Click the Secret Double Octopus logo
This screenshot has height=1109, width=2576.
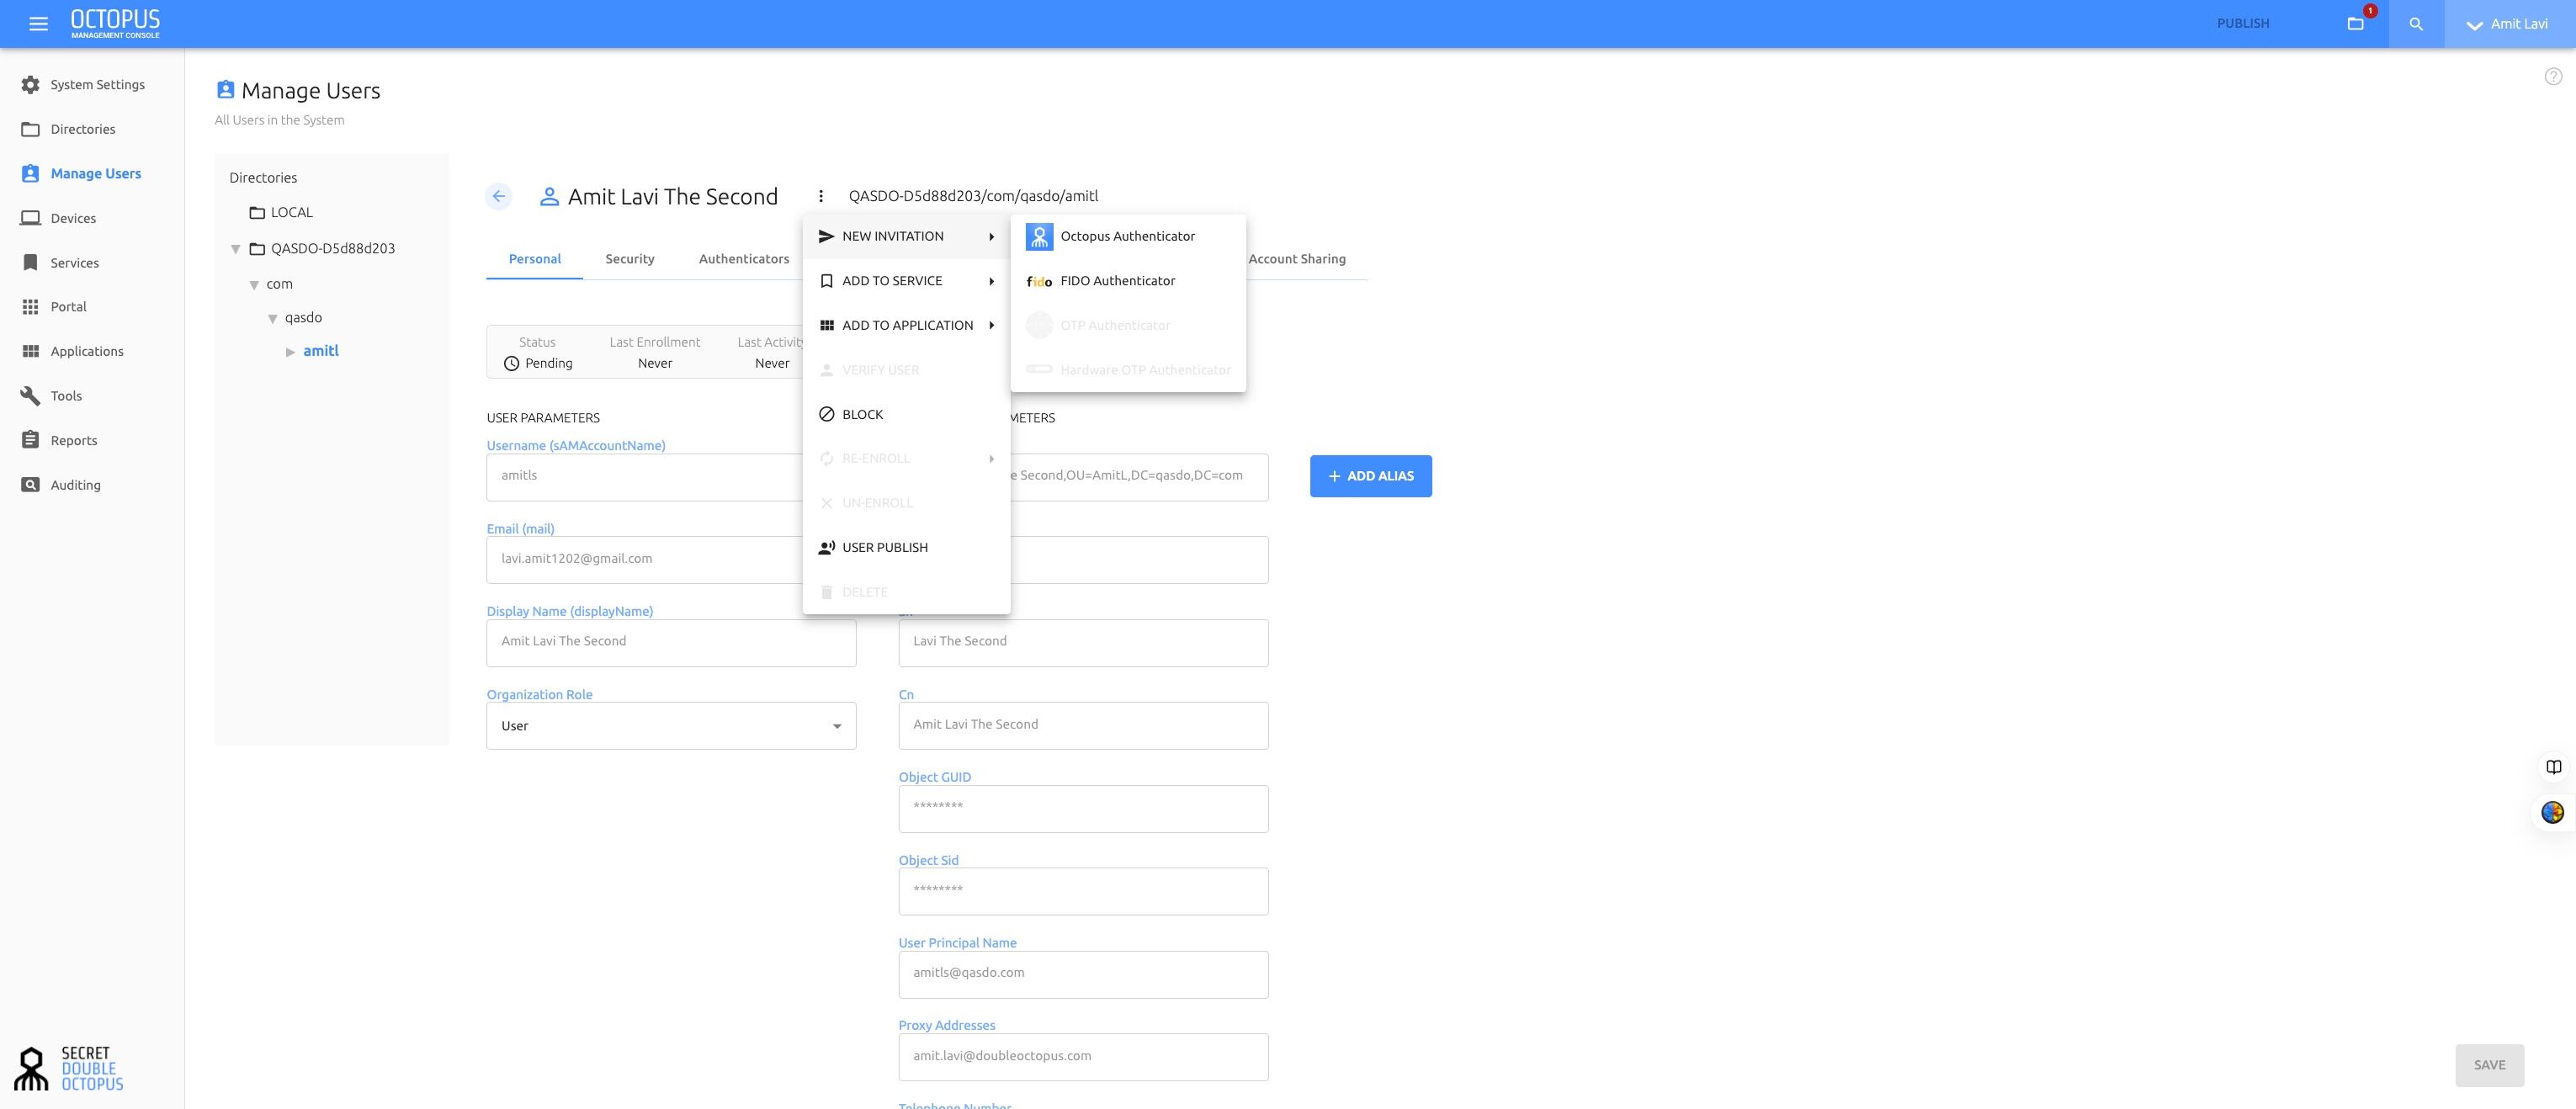click(69, 1068)
